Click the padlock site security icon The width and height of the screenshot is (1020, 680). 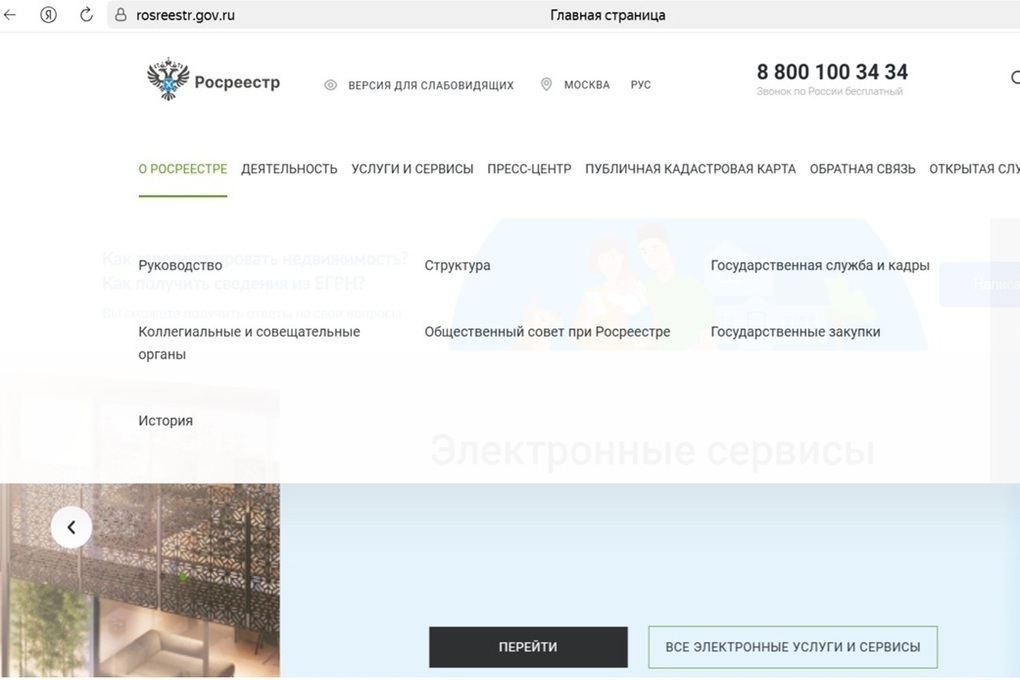121,15
